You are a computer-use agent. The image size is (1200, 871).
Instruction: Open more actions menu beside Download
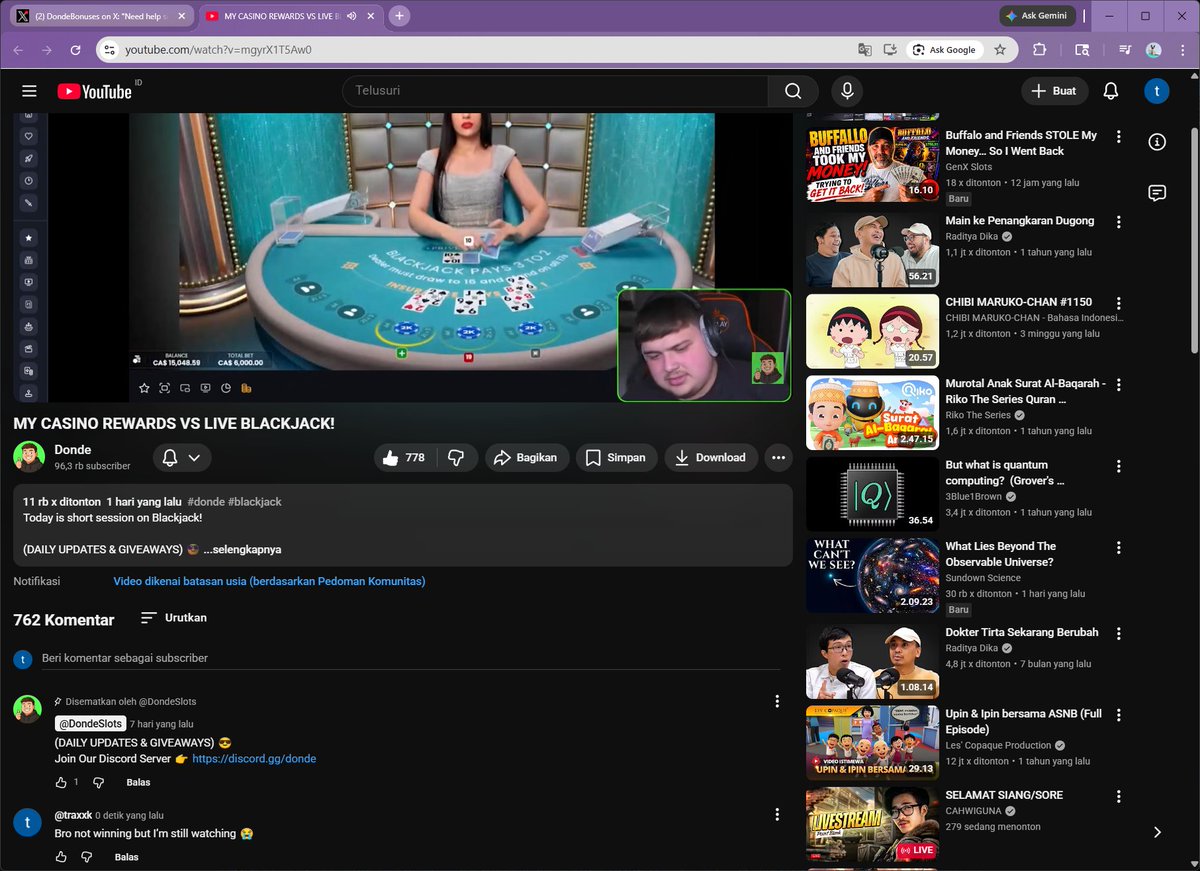click(778, 458)
